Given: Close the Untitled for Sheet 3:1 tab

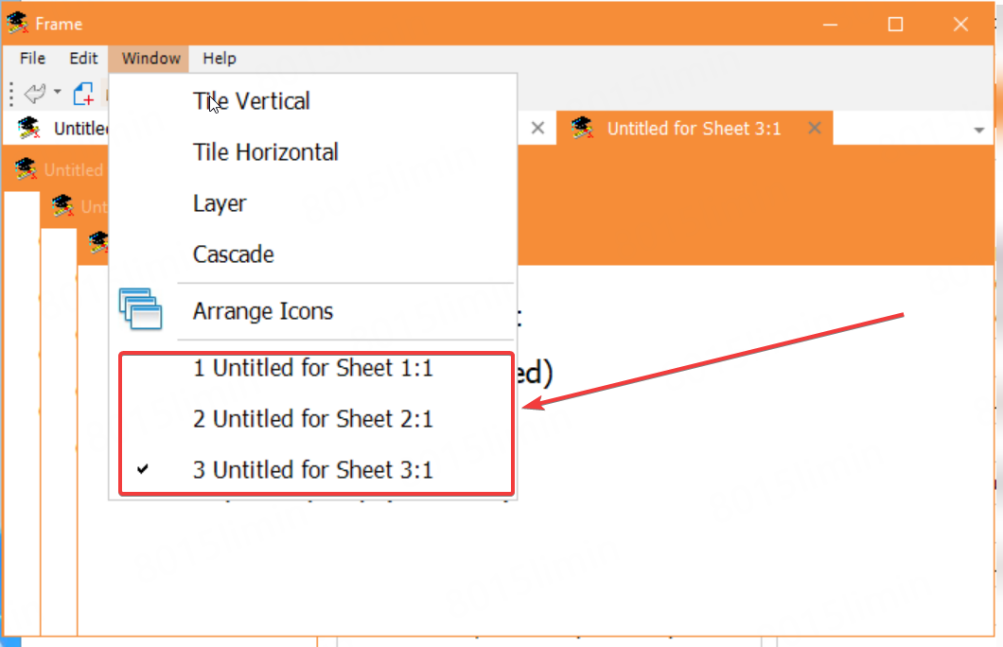Looking at the screenshot, I should [x=814, y=128].
